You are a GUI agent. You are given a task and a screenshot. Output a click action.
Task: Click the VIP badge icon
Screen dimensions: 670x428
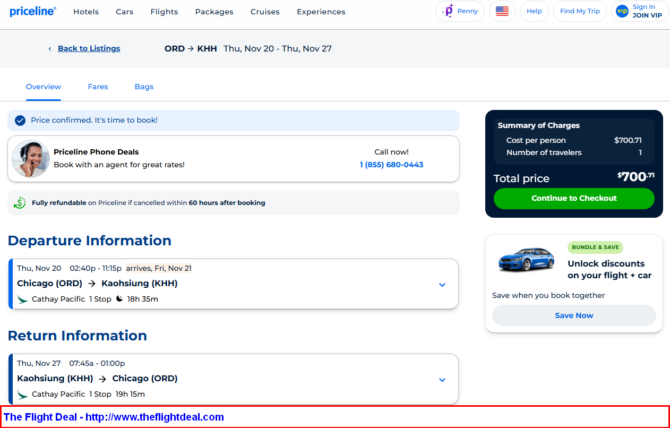622,11
